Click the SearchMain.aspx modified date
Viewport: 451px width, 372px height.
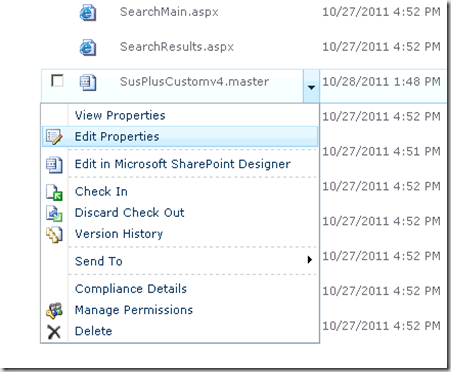(381, 12)
